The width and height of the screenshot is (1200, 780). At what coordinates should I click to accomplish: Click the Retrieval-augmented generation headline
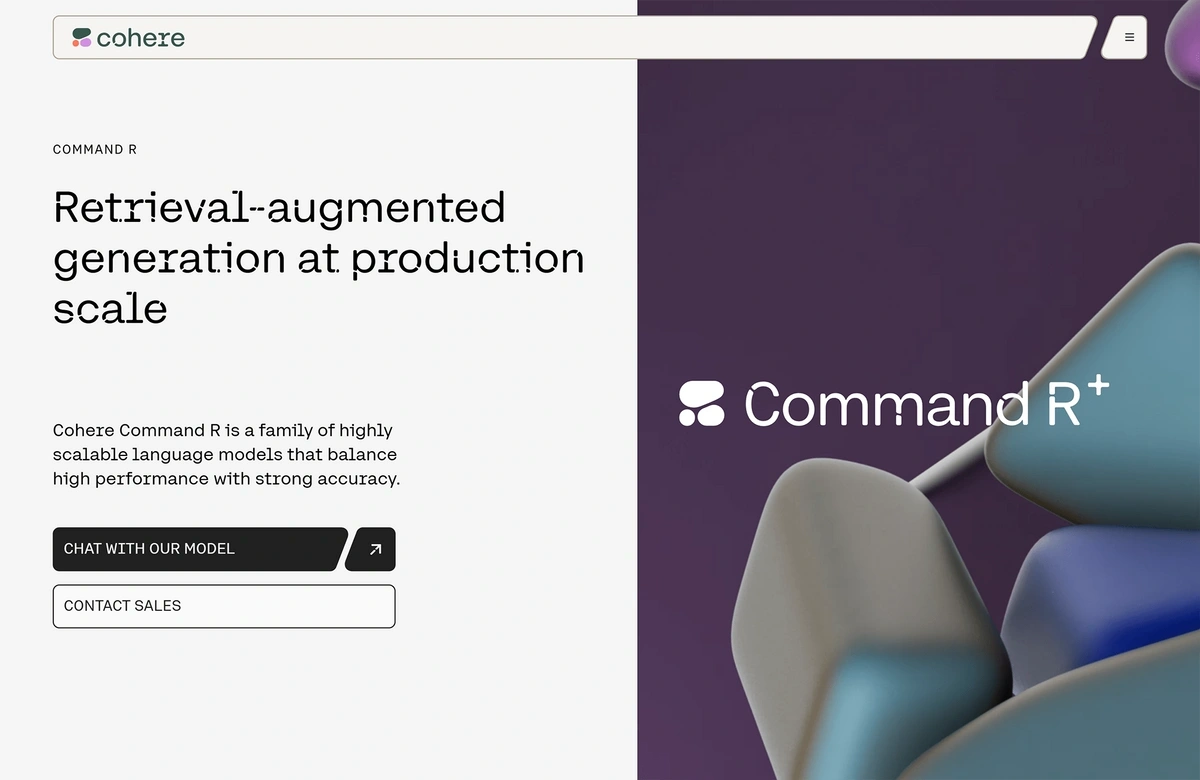pyautogui.click(x=318, y=258)
